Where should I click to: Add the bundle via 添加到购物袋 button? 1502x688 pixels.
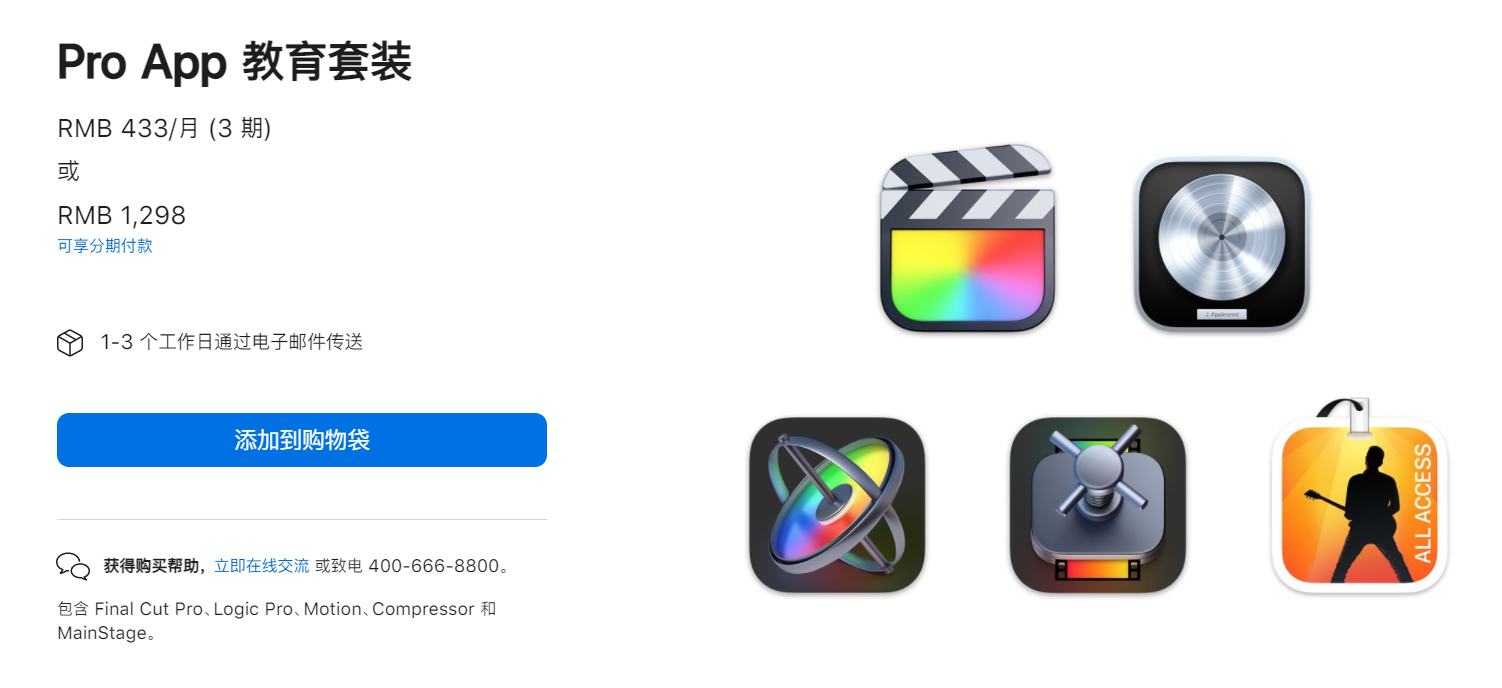click(302, 440)
